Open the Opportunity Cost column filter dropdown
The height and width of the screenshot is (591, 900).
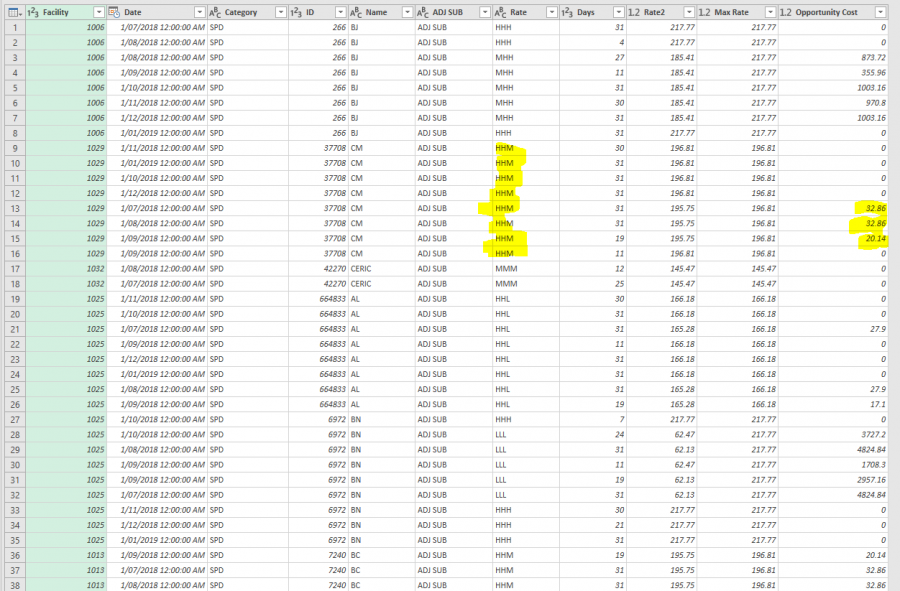coord(880,12)
